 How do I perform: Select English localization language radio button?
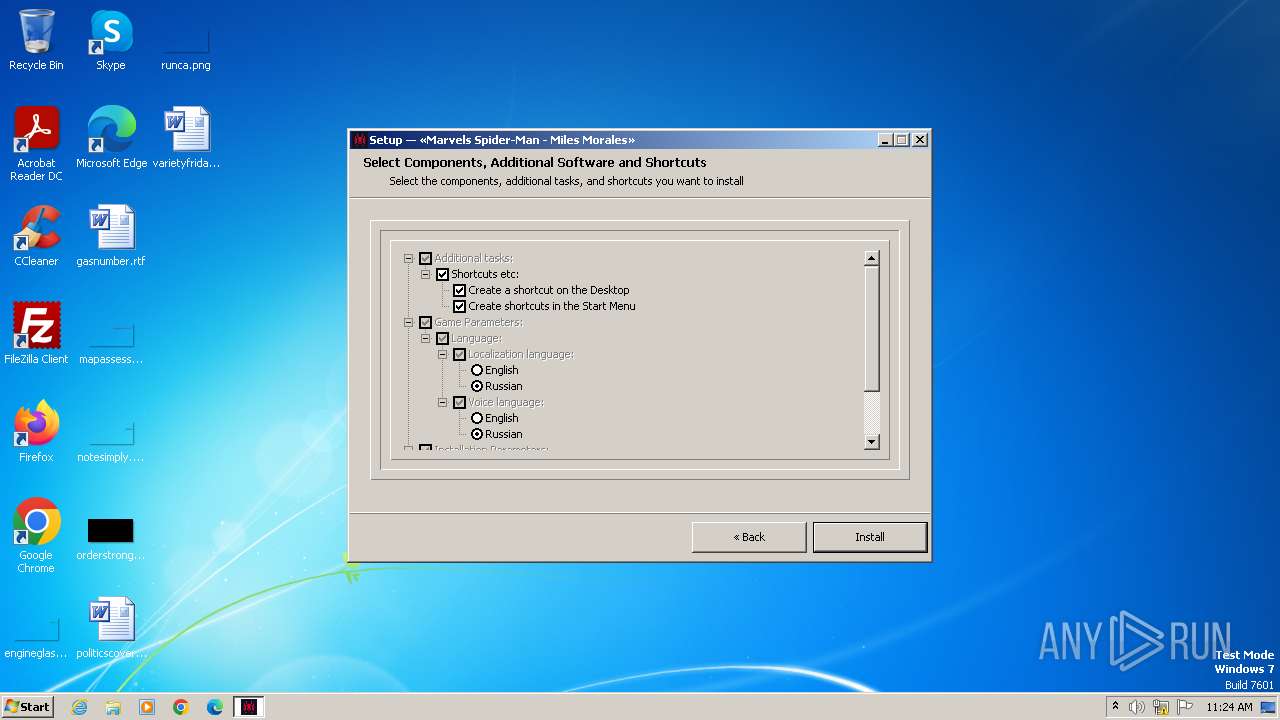477,370
